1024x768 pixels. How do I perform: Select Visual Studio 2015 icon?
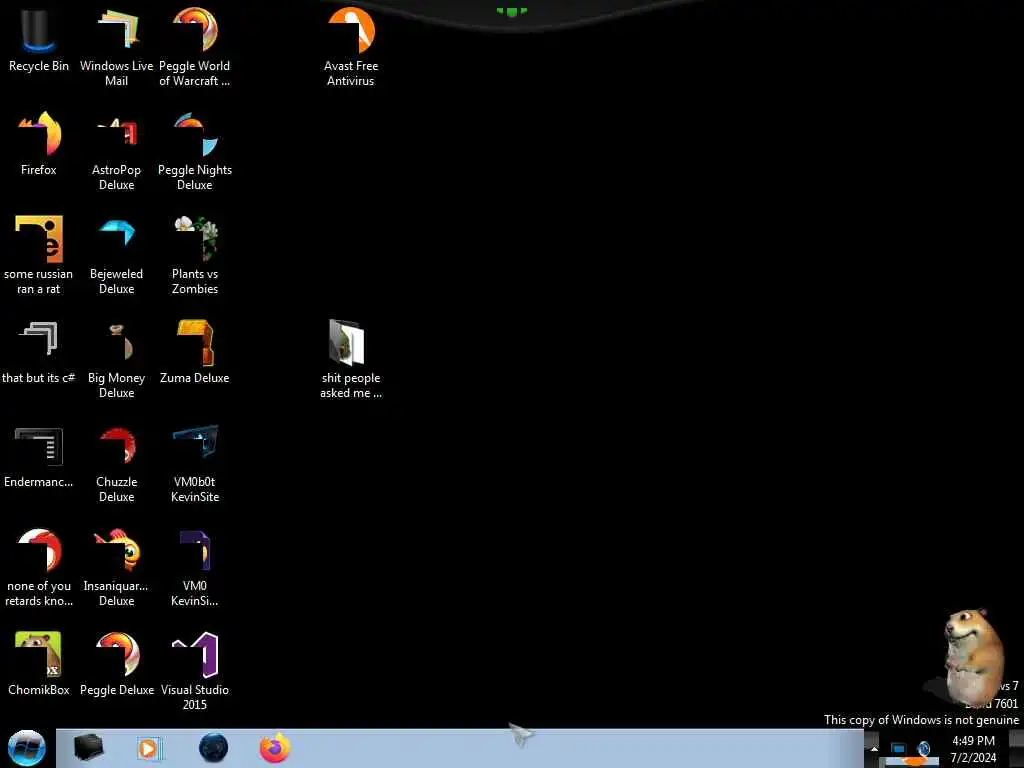coord(195,671)
